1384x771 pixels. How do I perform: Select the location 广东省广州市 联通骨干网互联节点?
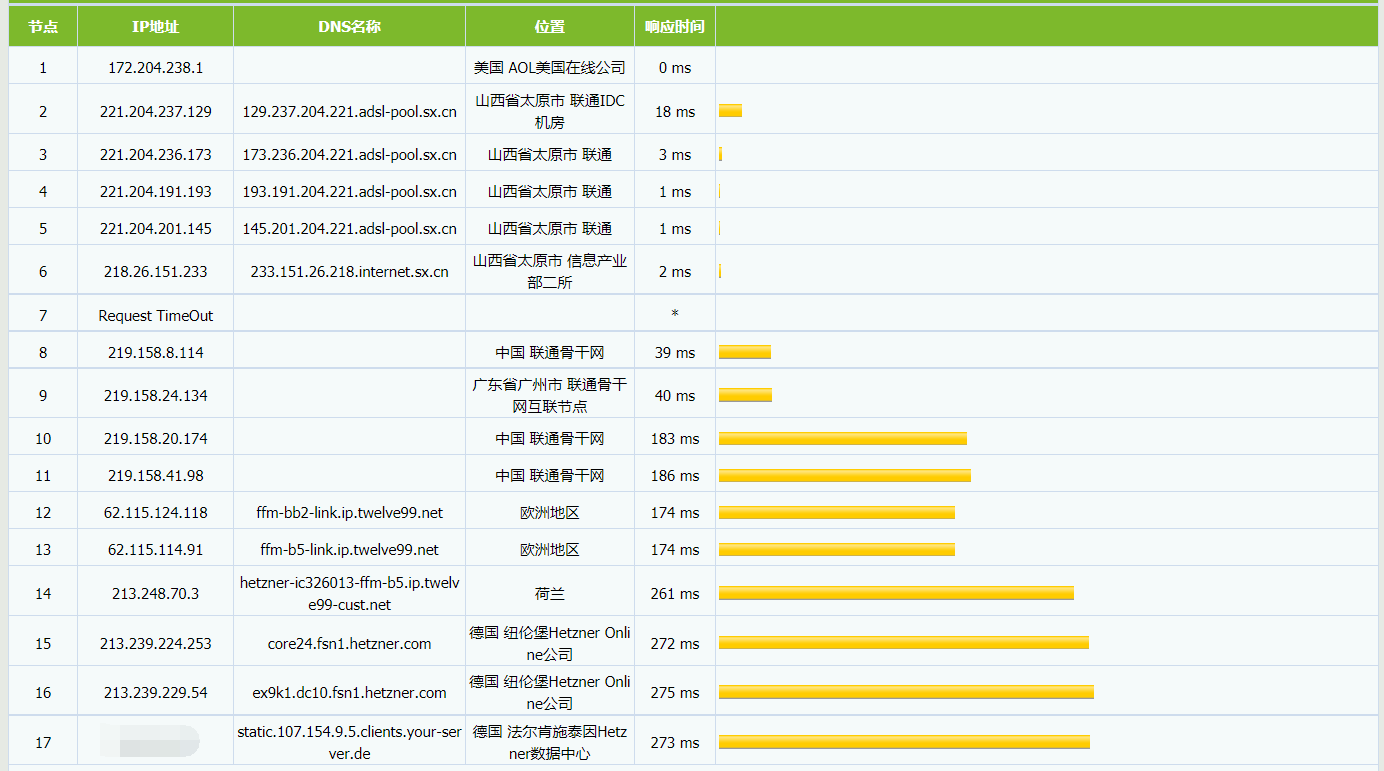[x=550, y=396]
